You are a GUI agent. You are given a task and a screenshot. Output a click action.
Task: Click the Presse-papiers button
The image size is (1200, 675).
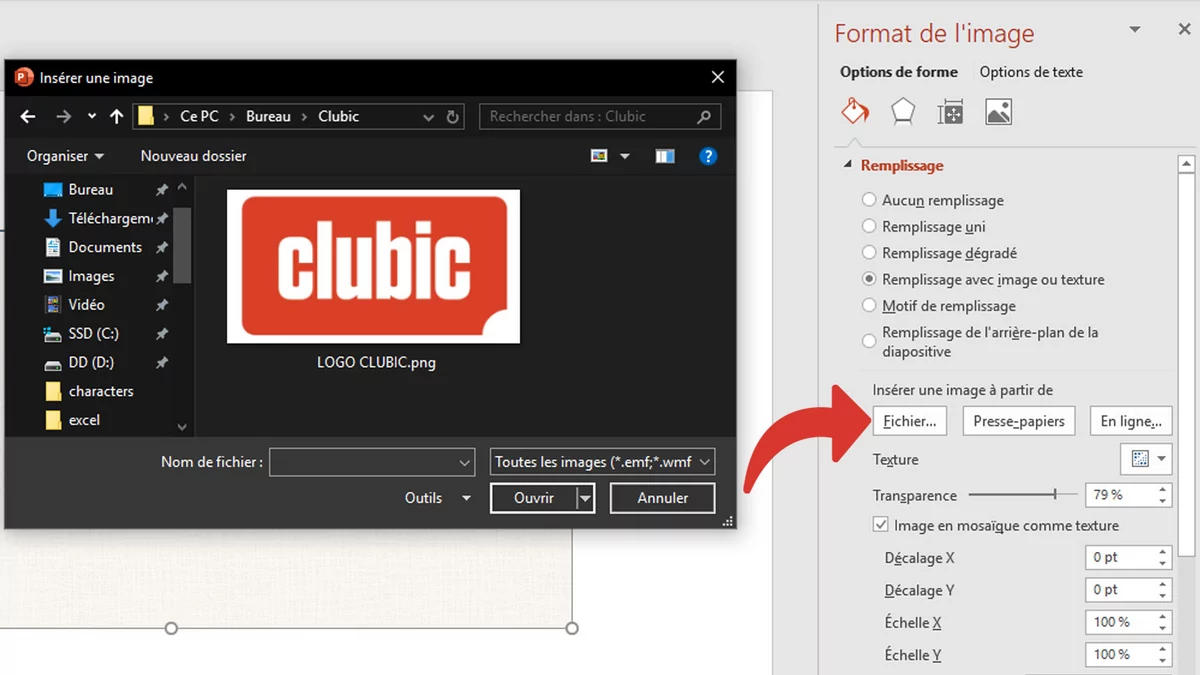[x=1019, y=421]
